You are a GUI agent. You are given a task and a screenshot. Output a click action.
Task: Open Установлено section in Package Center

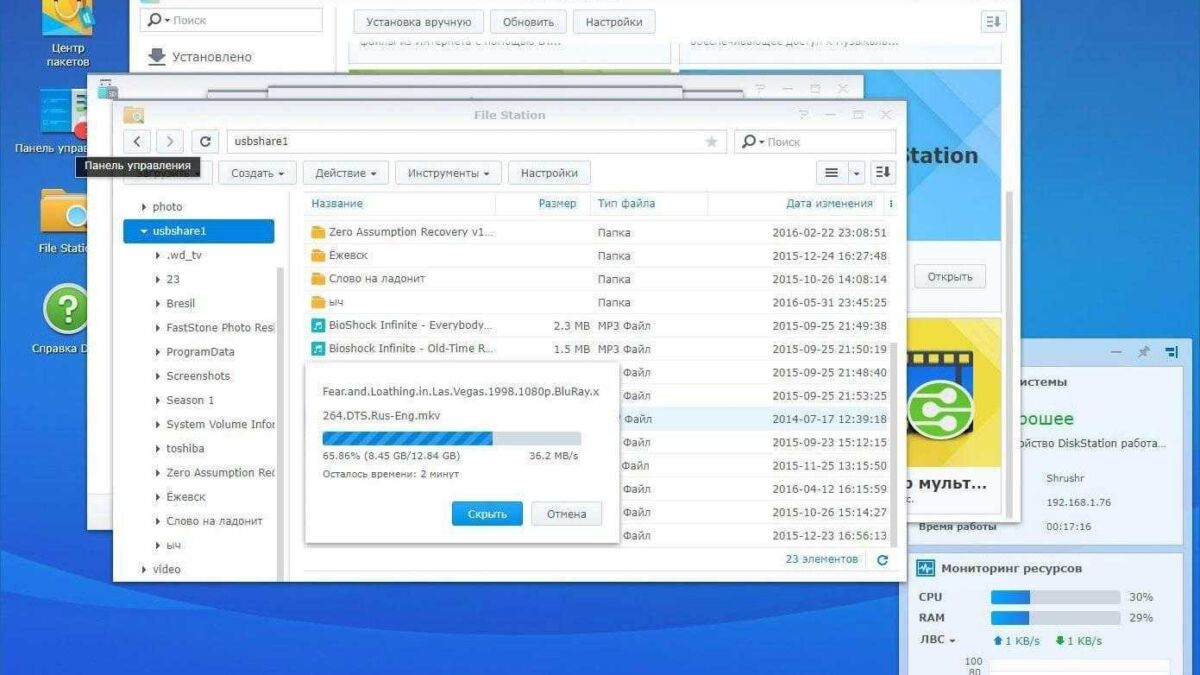coord(200,57)
